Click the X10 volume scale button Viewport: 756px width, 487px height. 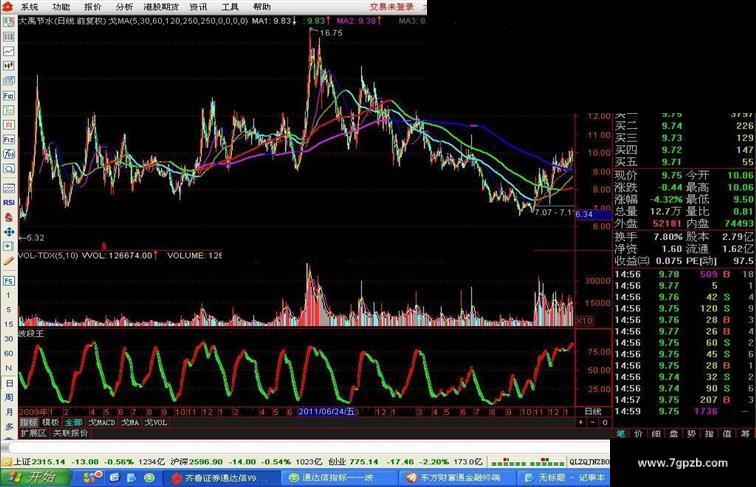pos(584,321)
